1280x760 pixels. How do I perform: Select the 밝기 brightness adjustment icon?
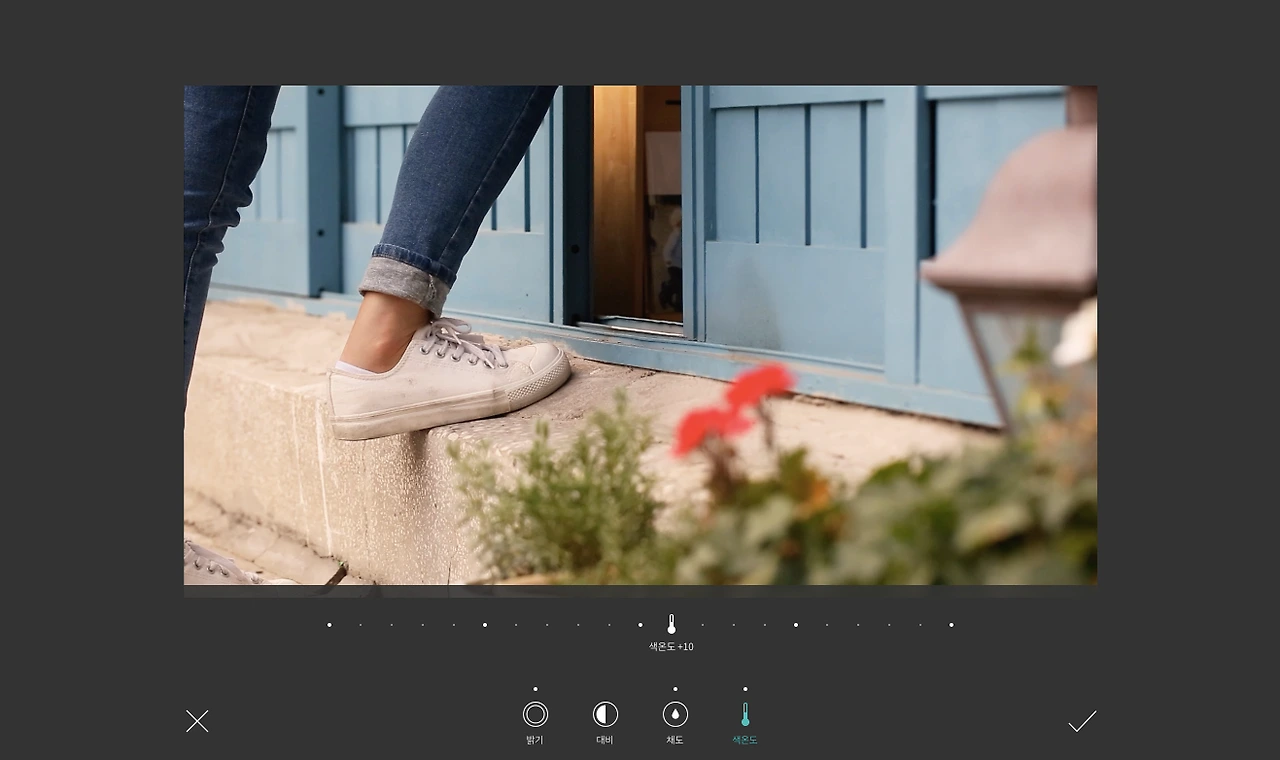(535, 714)
